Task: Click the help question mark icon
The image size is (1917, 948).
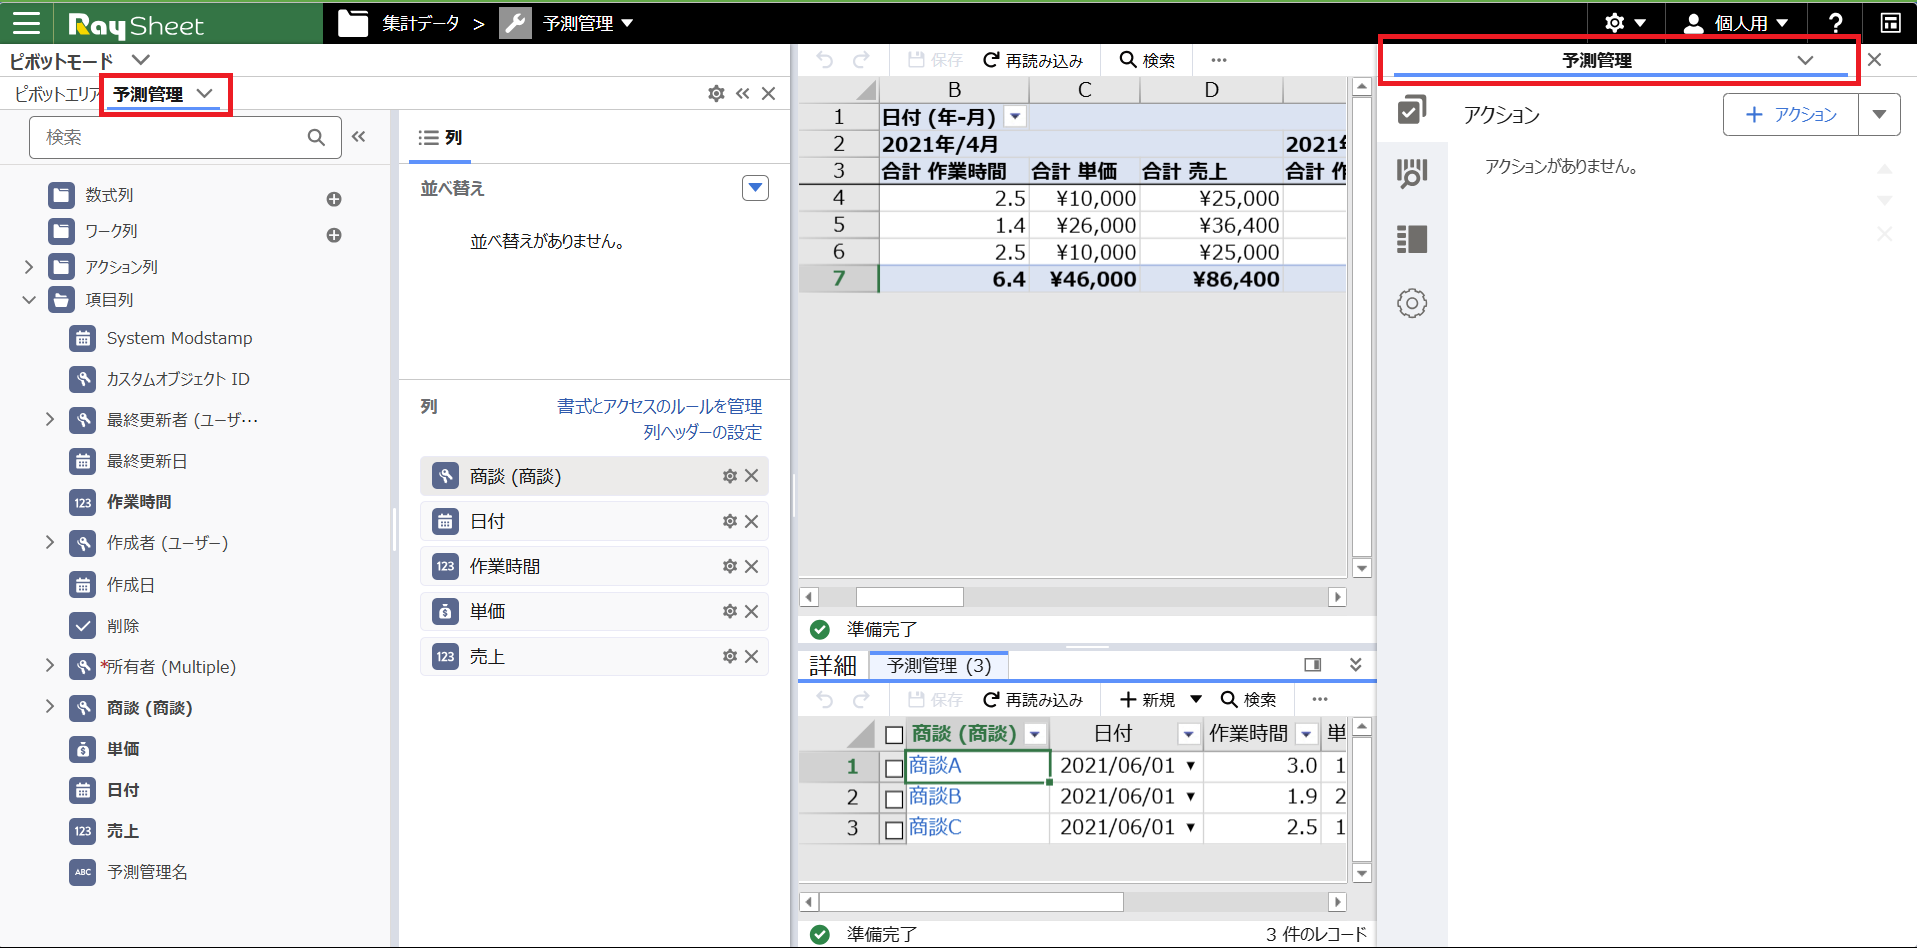Action: click(x=1835, y=23)
